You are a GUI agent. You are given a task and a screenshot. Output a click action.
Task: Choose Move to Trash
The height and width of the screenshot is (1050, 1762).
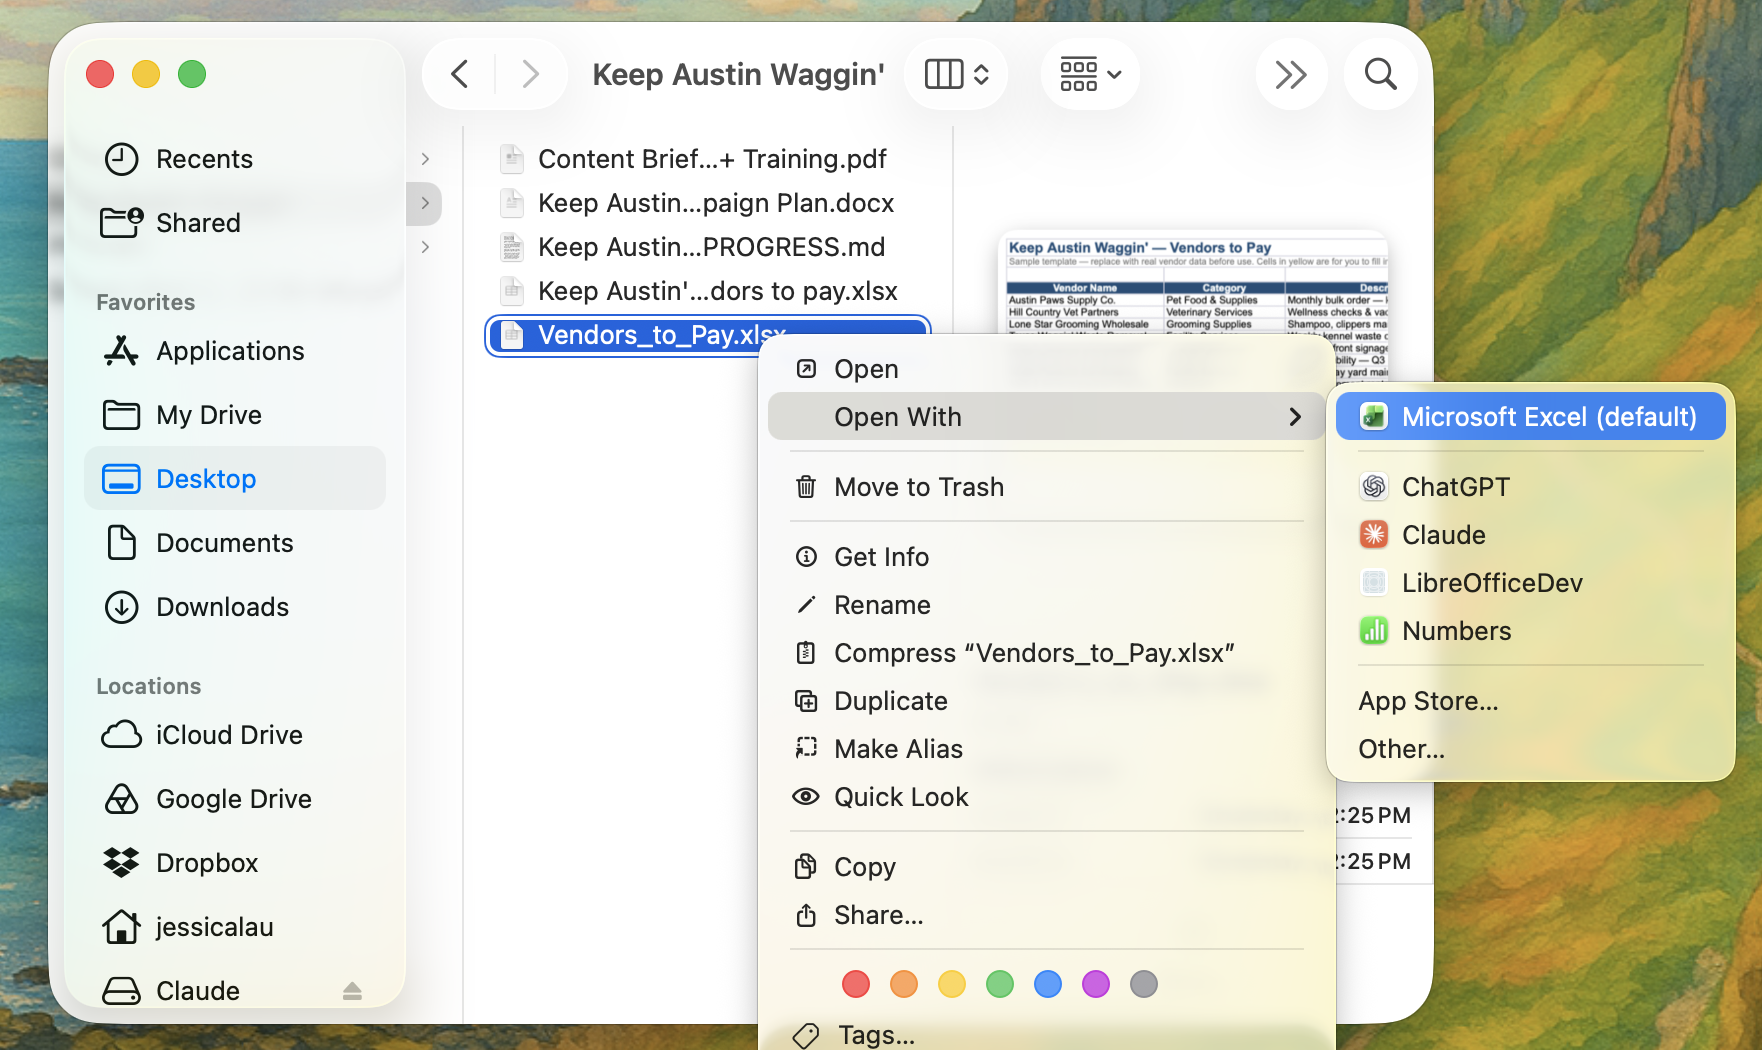pyautogui.click(x=1046, y=487)
